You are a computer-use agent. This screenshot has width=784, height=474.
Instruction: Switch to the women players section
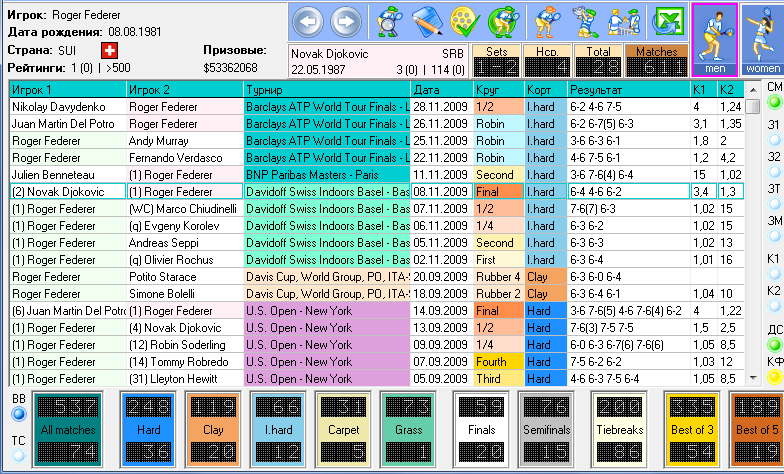point(762,40)
